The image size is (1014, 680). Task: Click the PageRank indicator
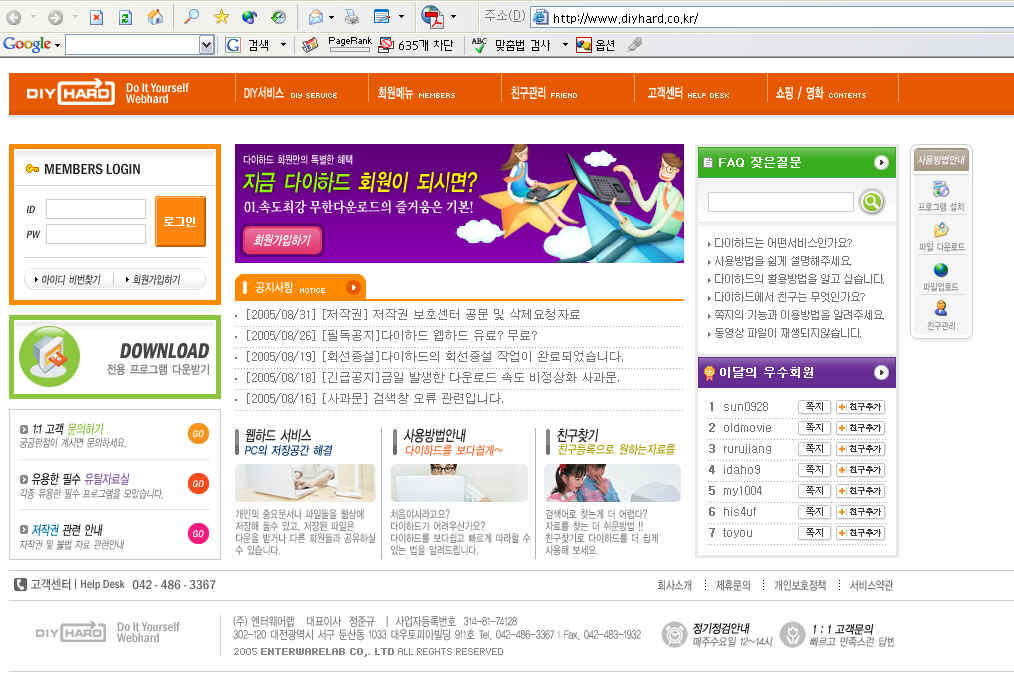point(350,44)
